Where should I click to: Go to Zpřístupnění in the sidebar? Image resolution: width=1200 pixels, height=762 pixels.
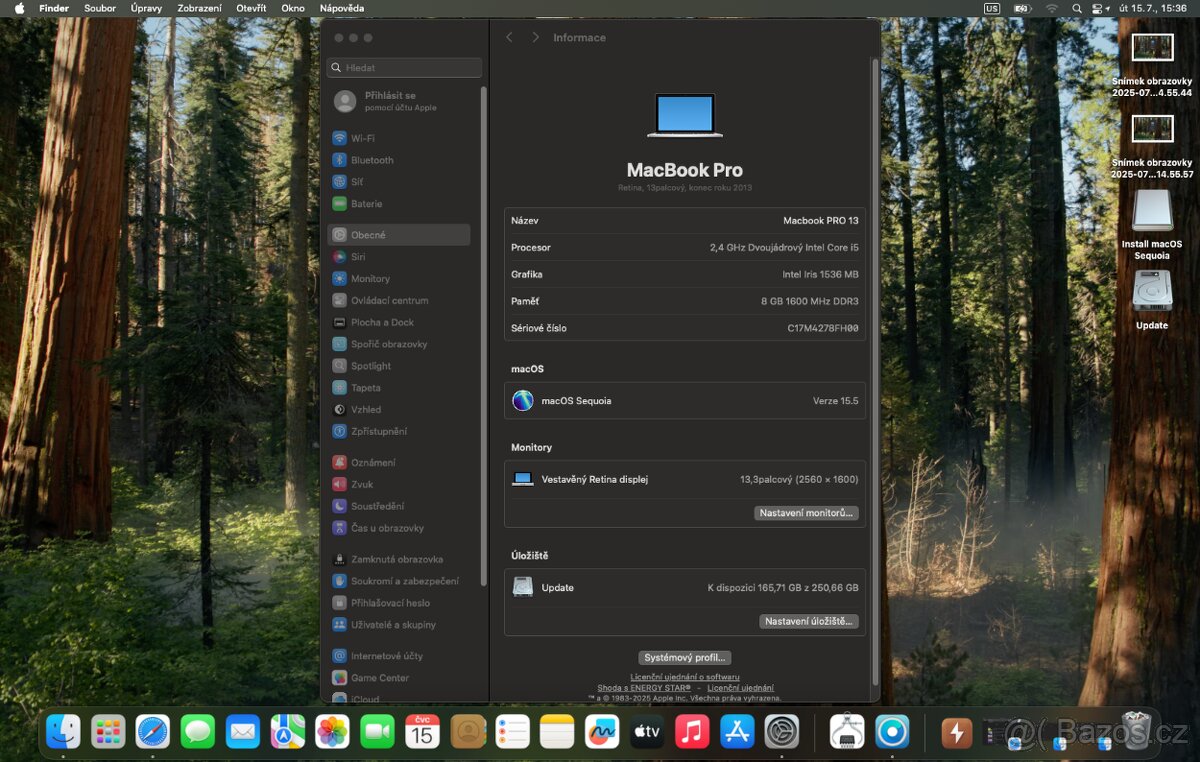point(398,431)
